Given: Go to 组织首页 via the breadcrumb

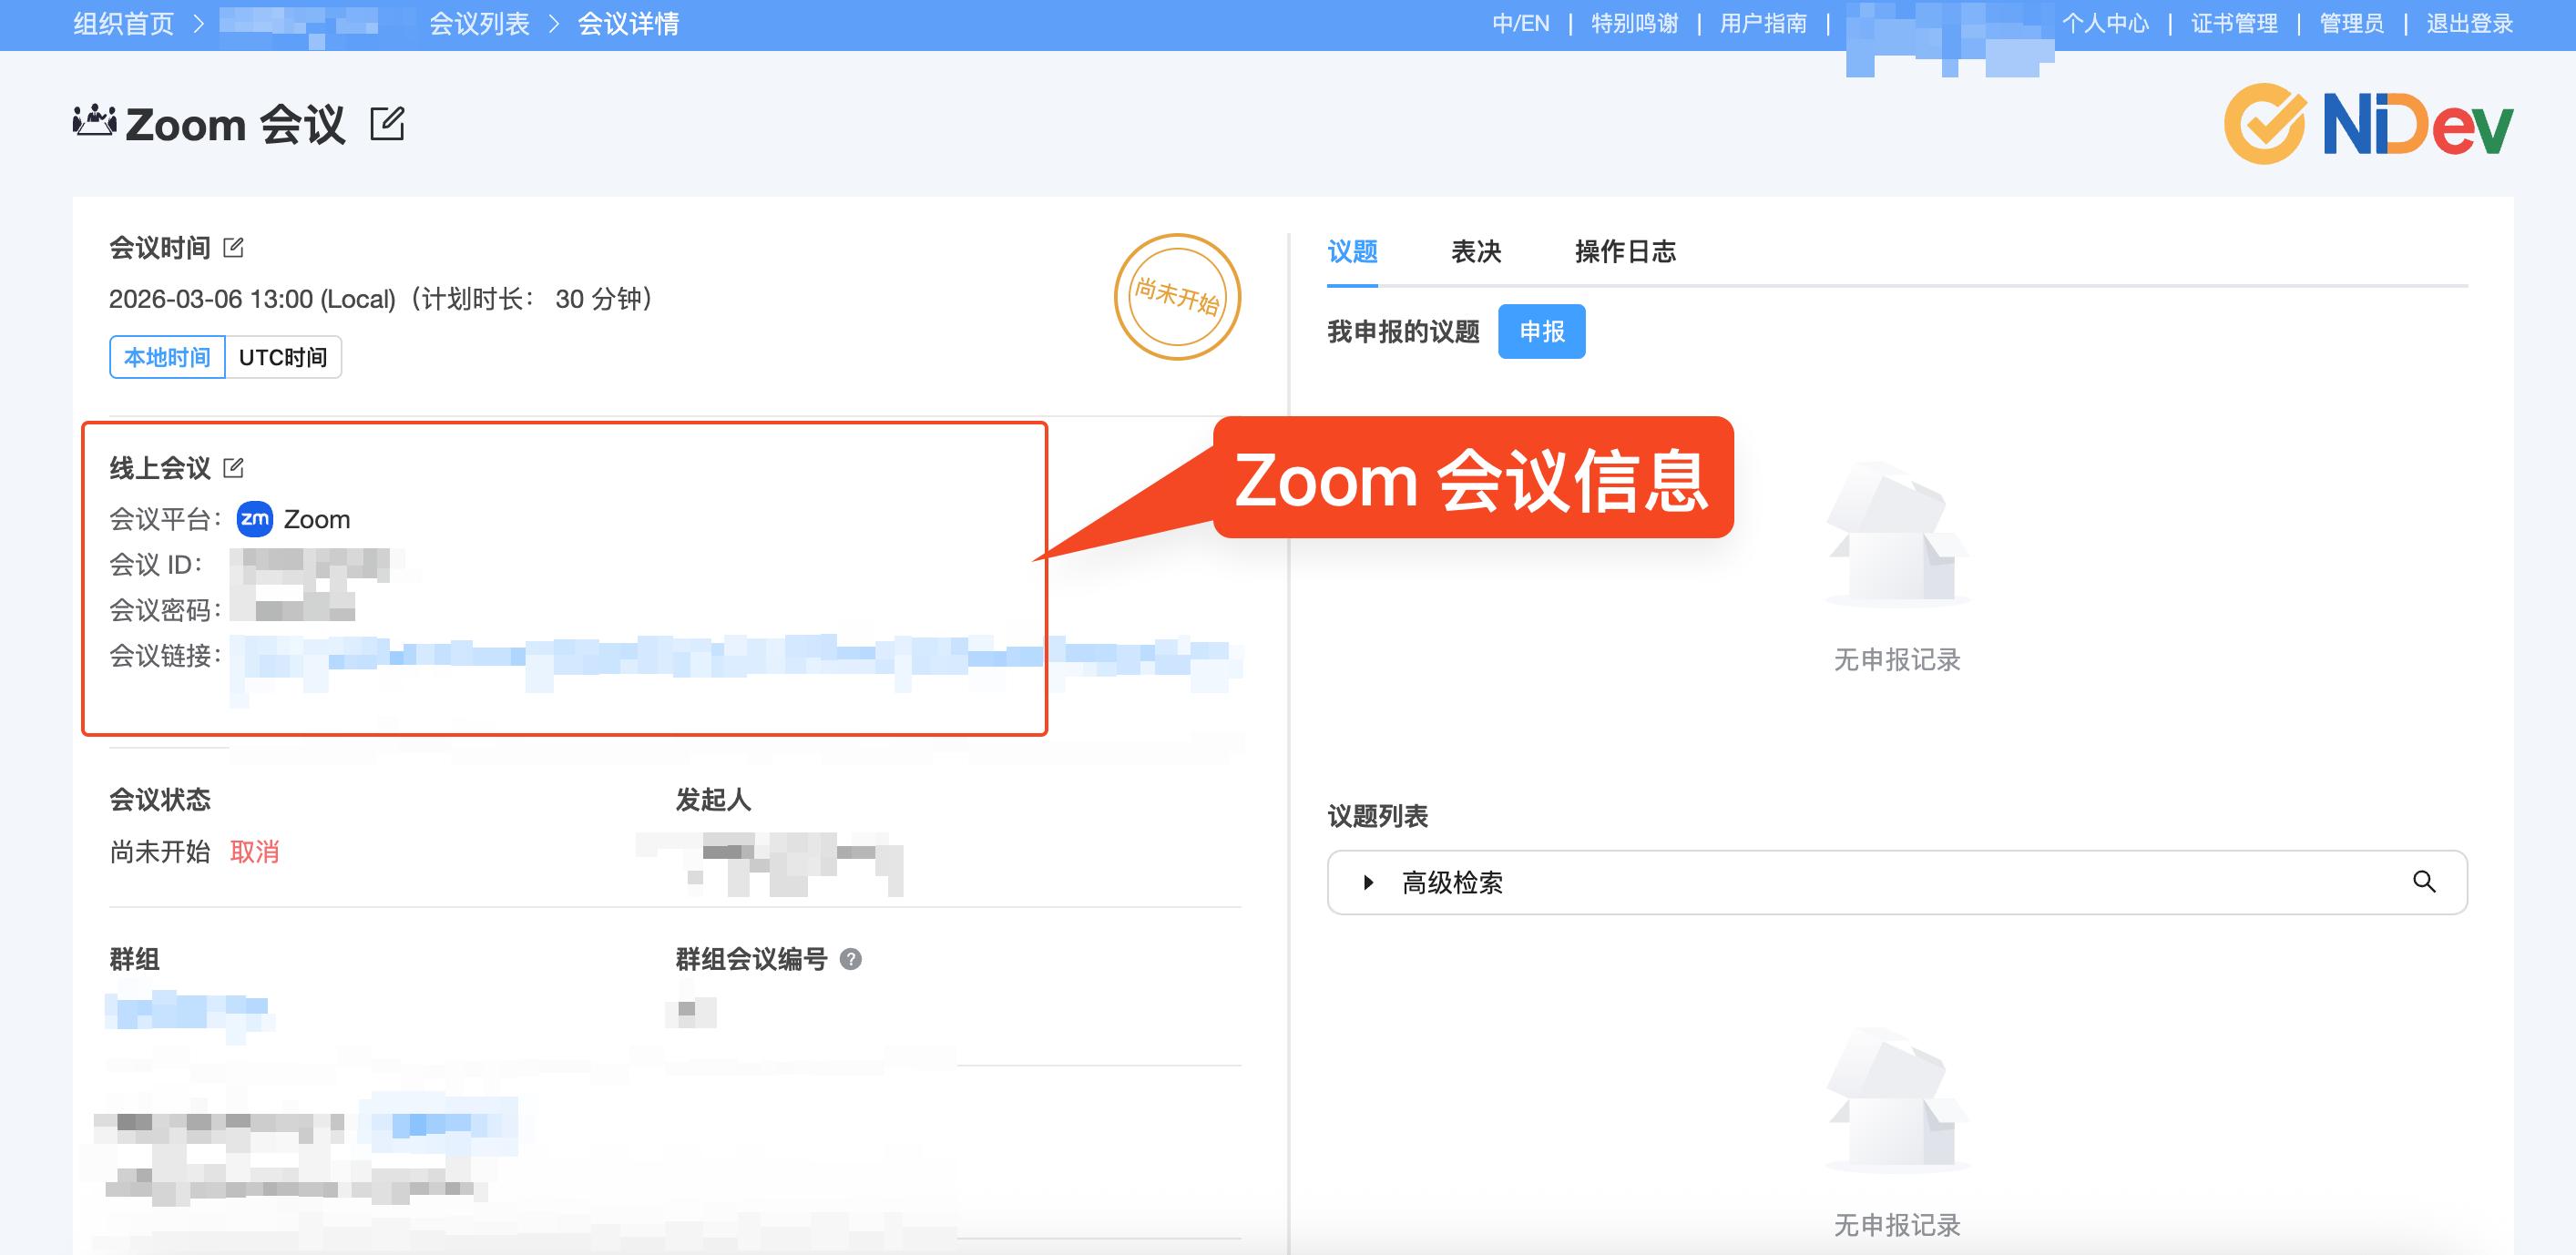Looking at the screenshot, I should tap(121, 22).
